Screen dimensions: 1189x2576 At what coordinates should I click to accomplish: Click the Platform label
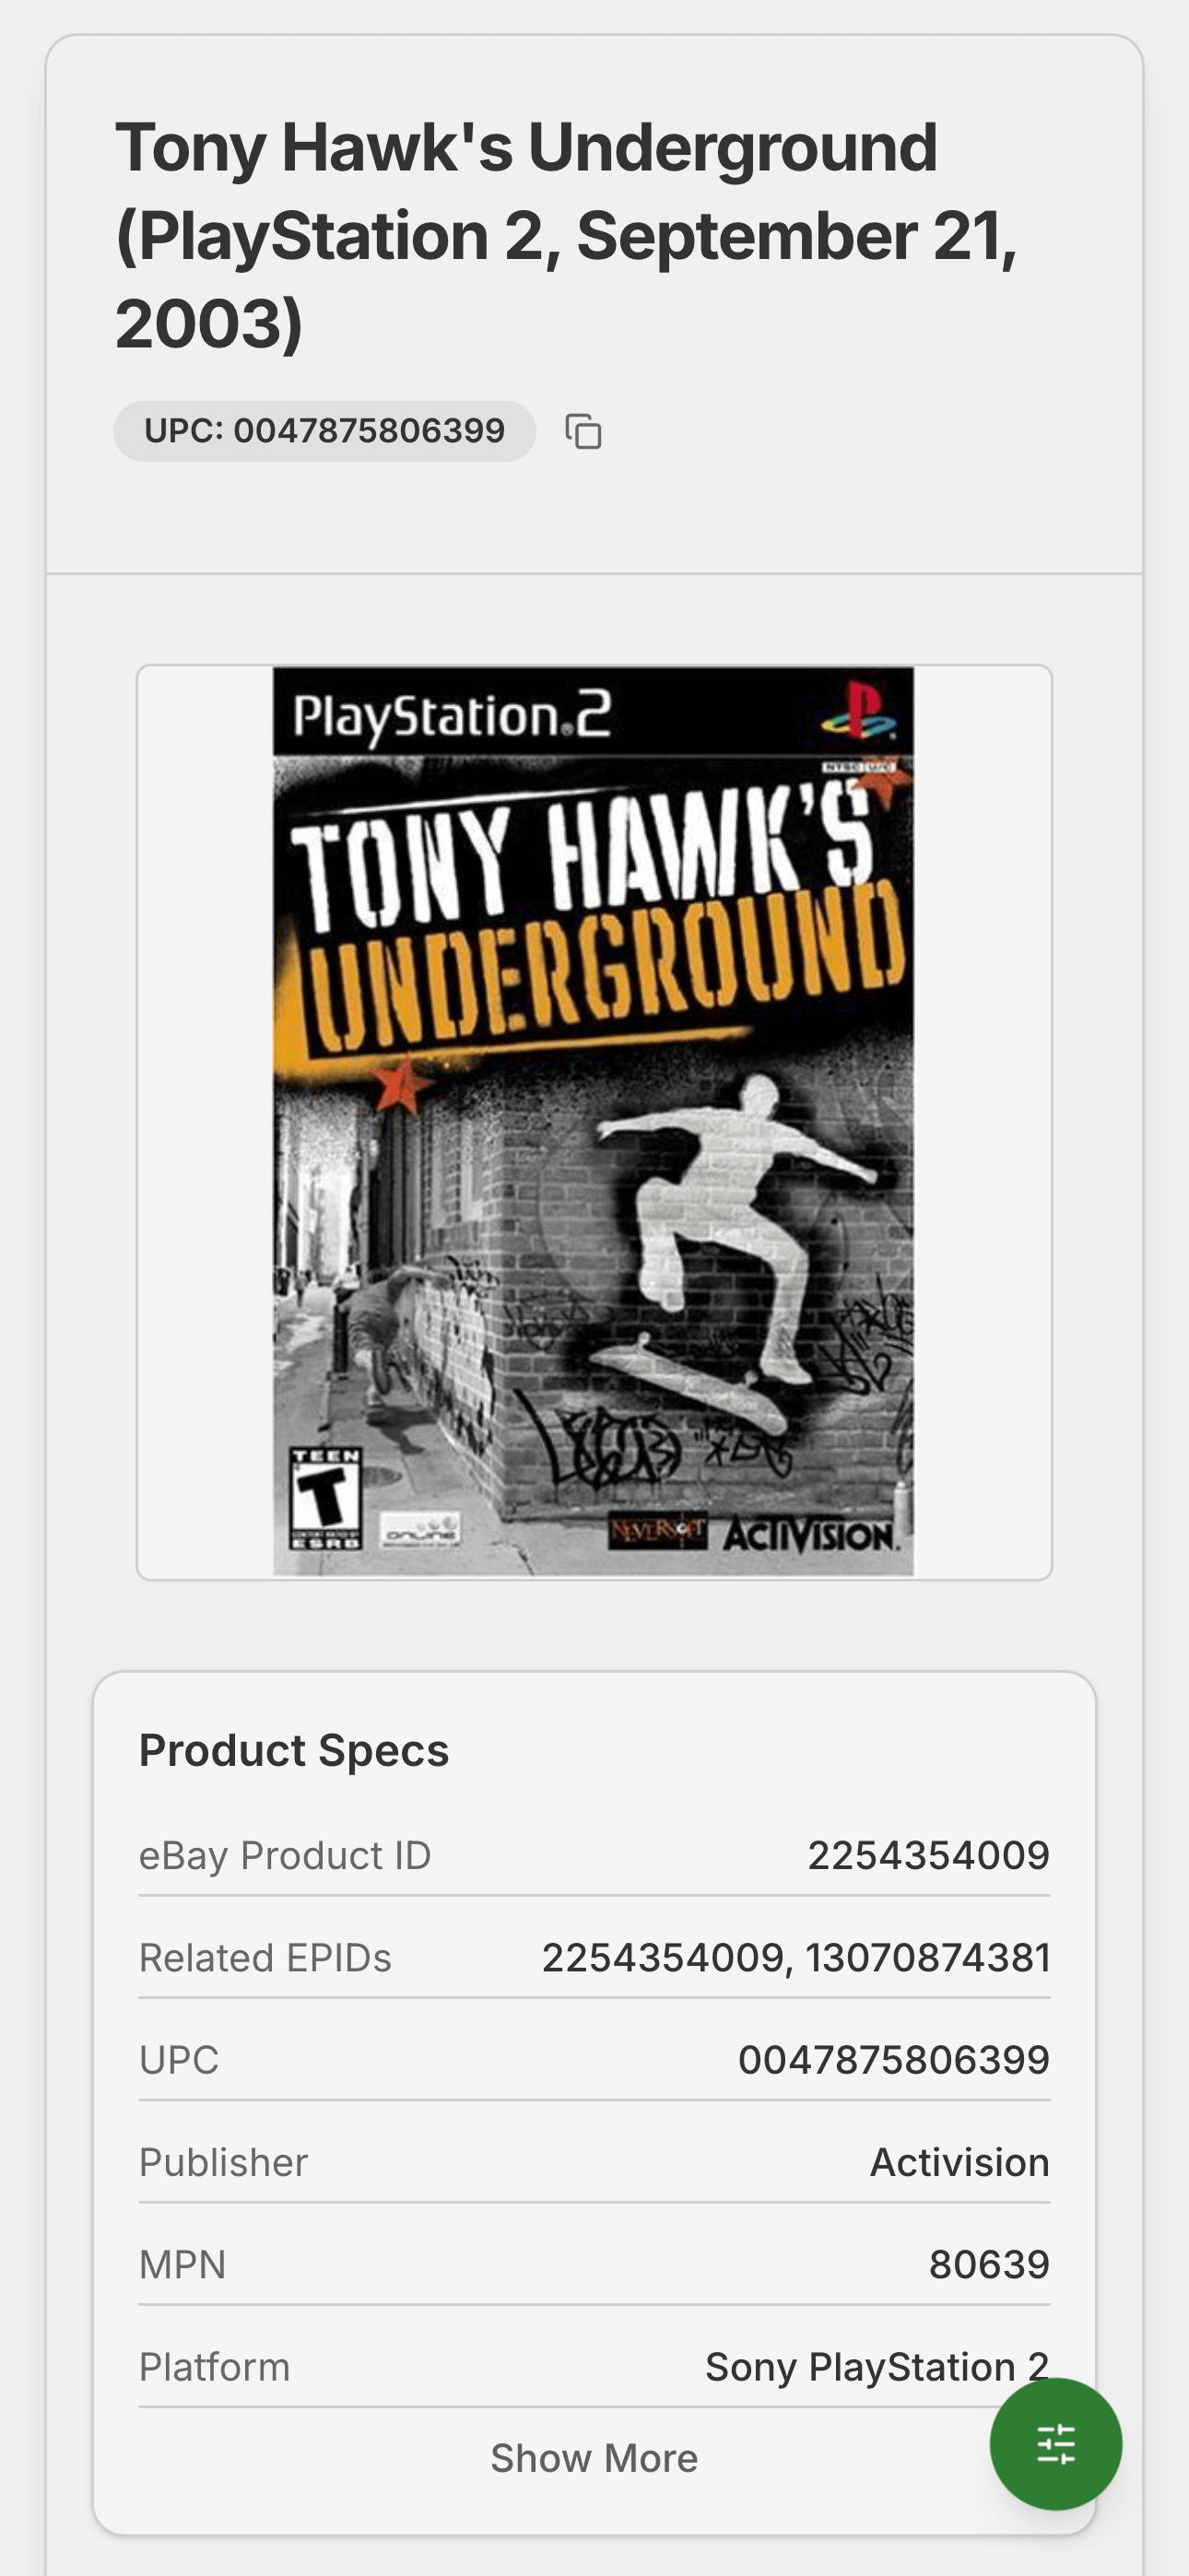214,2367
